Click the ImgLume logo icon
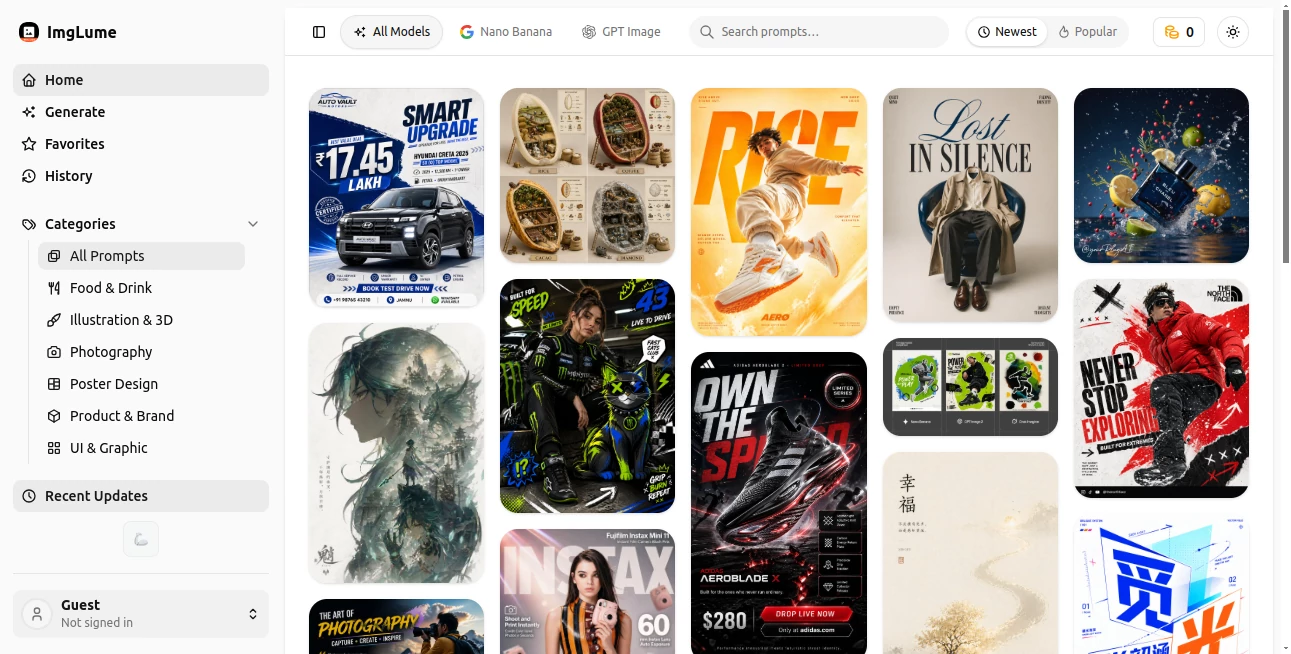The height and width of the screenshot is (654, 1291). [29, 32]
